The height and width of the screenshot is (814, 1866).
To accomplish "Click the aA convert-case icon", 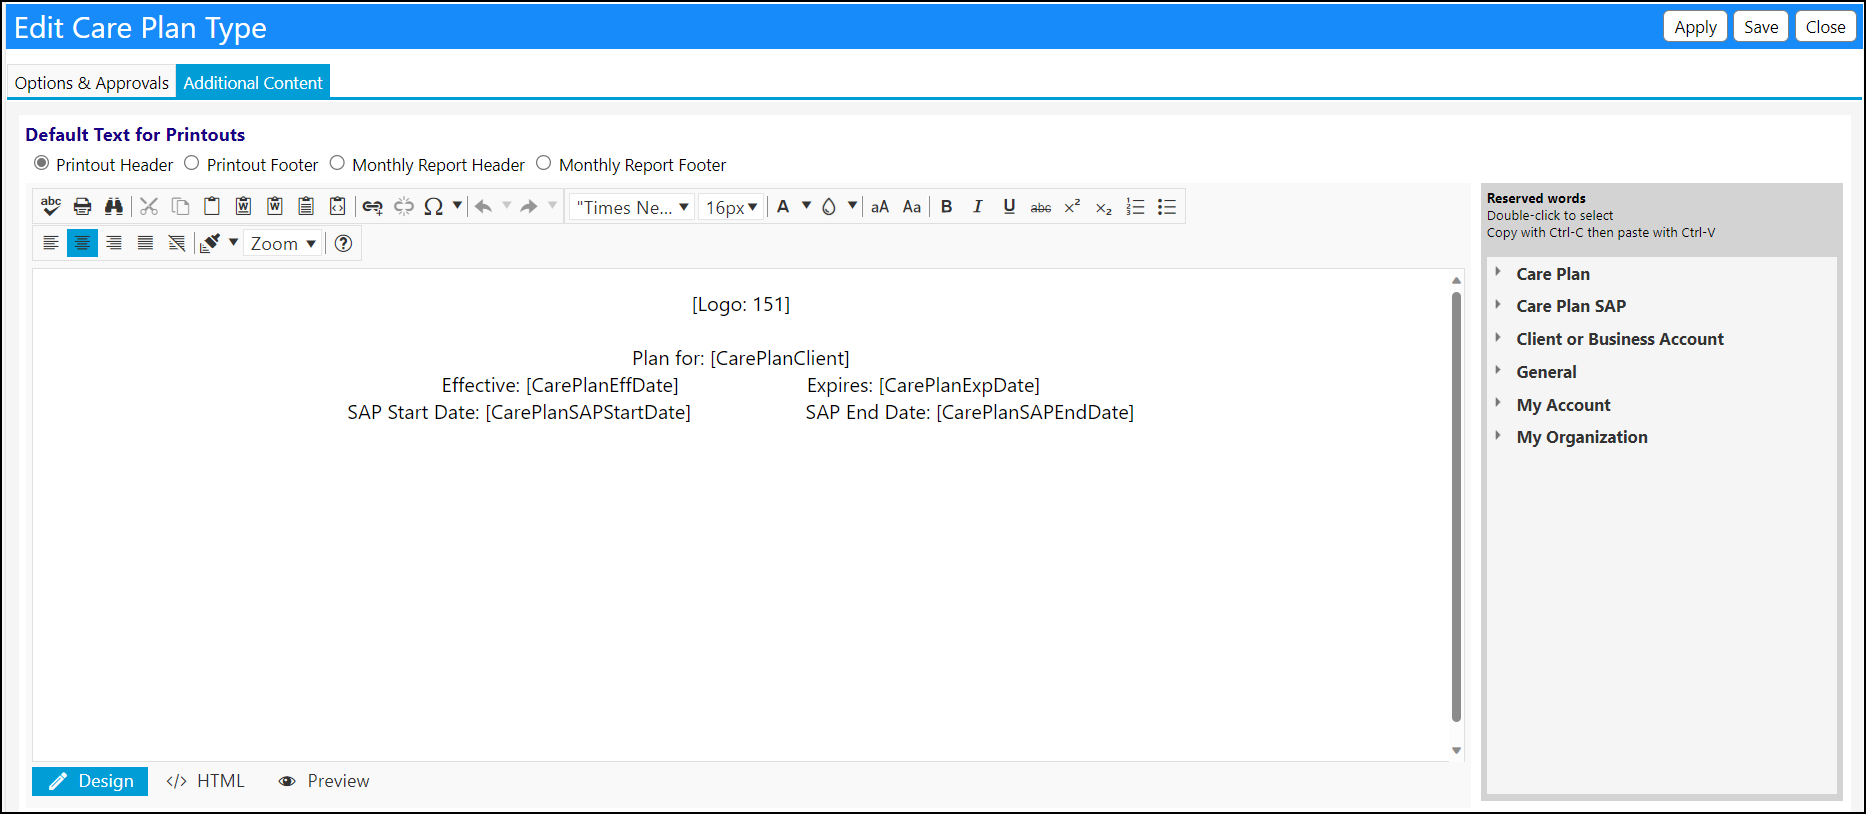I will tap(880, 206).
